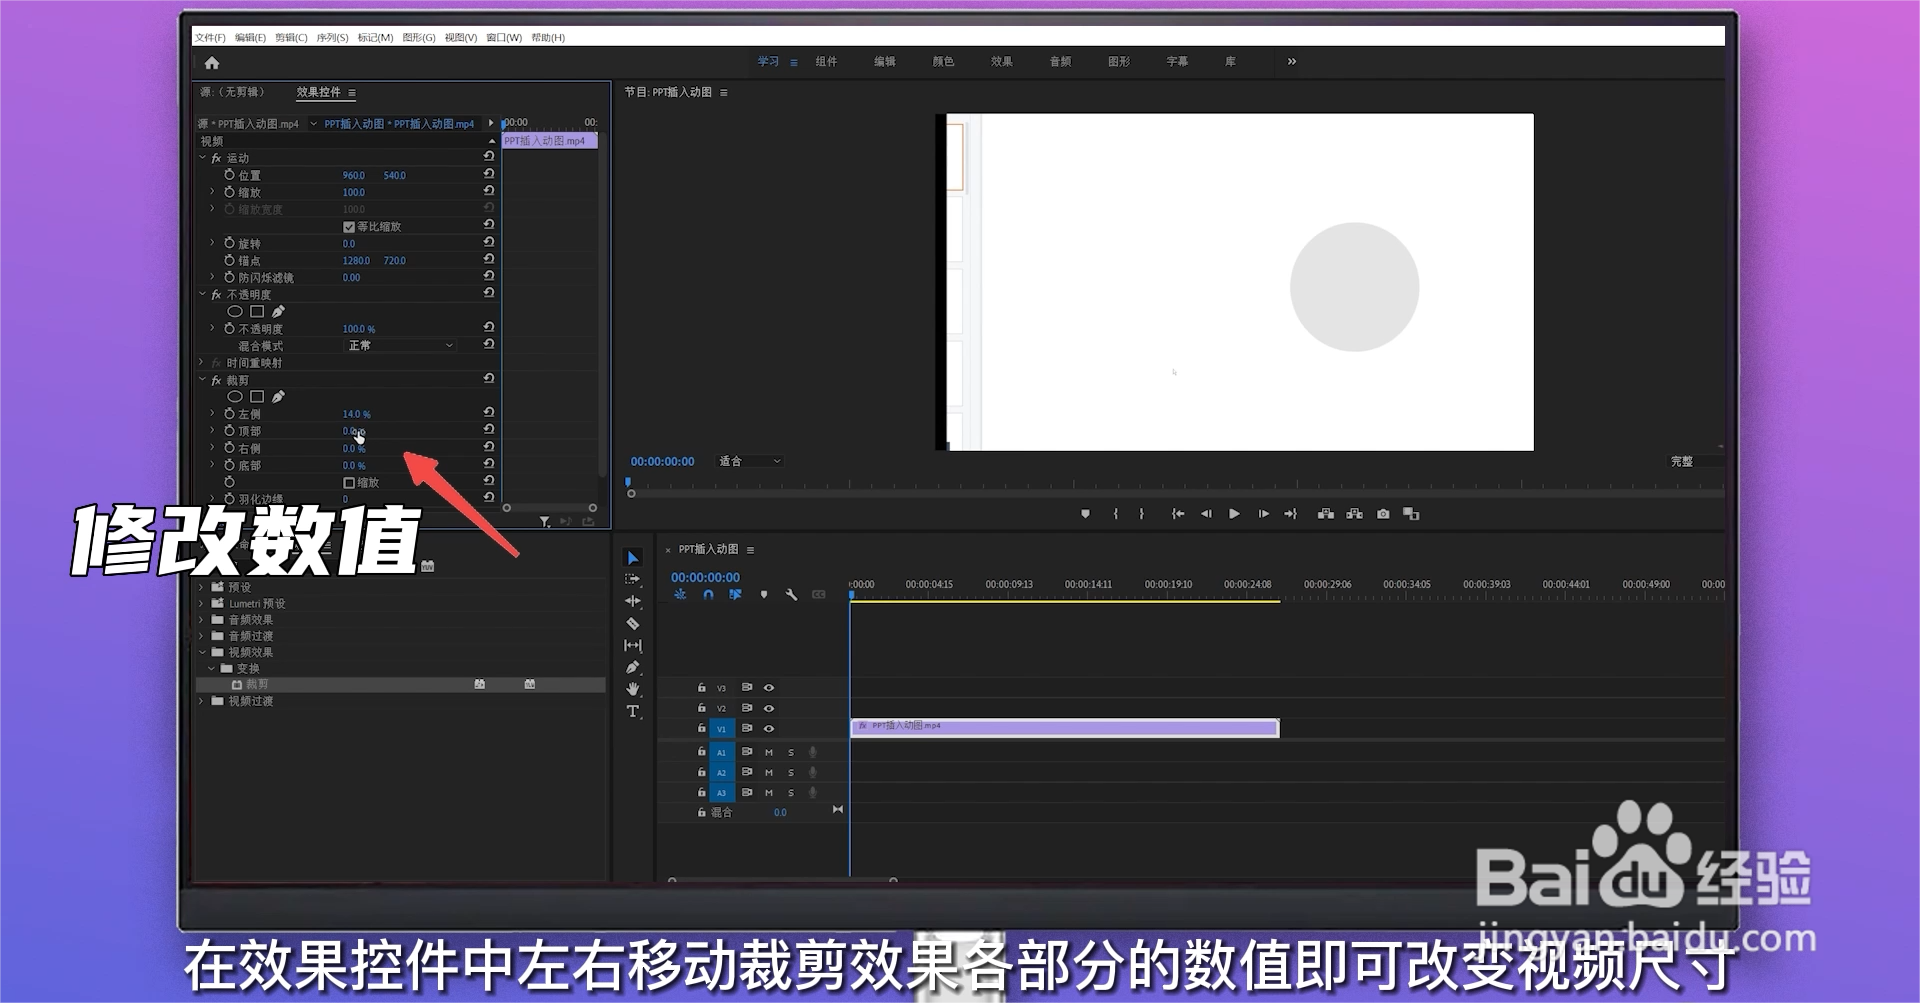Collapse the Crop (裁剪) effect
This screenshot has width=1920, height=1003.
coord(202,380)
